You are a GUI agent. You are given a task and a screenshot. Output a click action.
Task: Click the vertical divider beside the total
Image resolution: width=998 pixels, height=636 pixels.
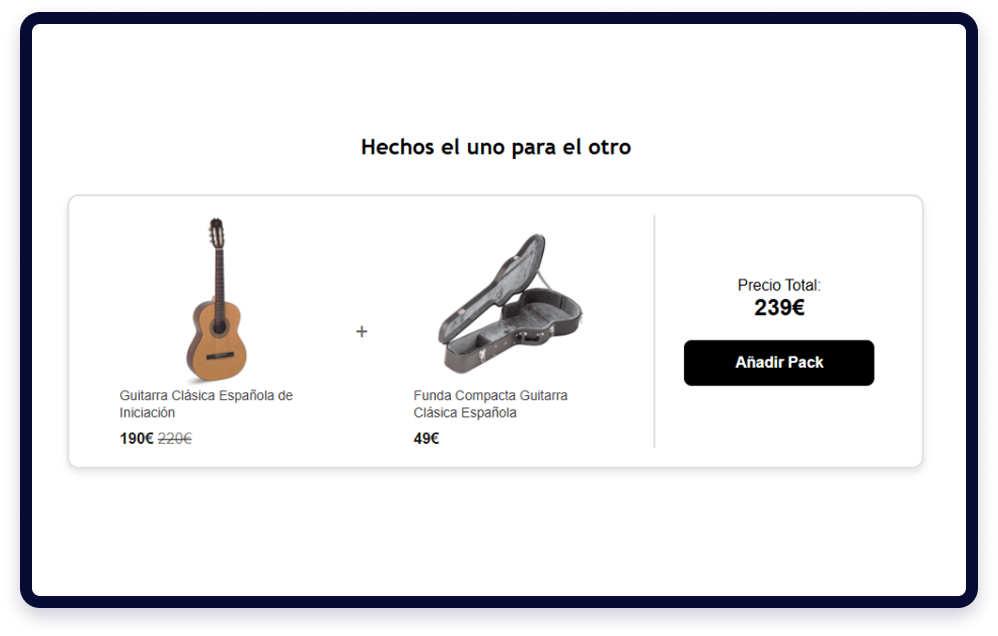[654, 331]
